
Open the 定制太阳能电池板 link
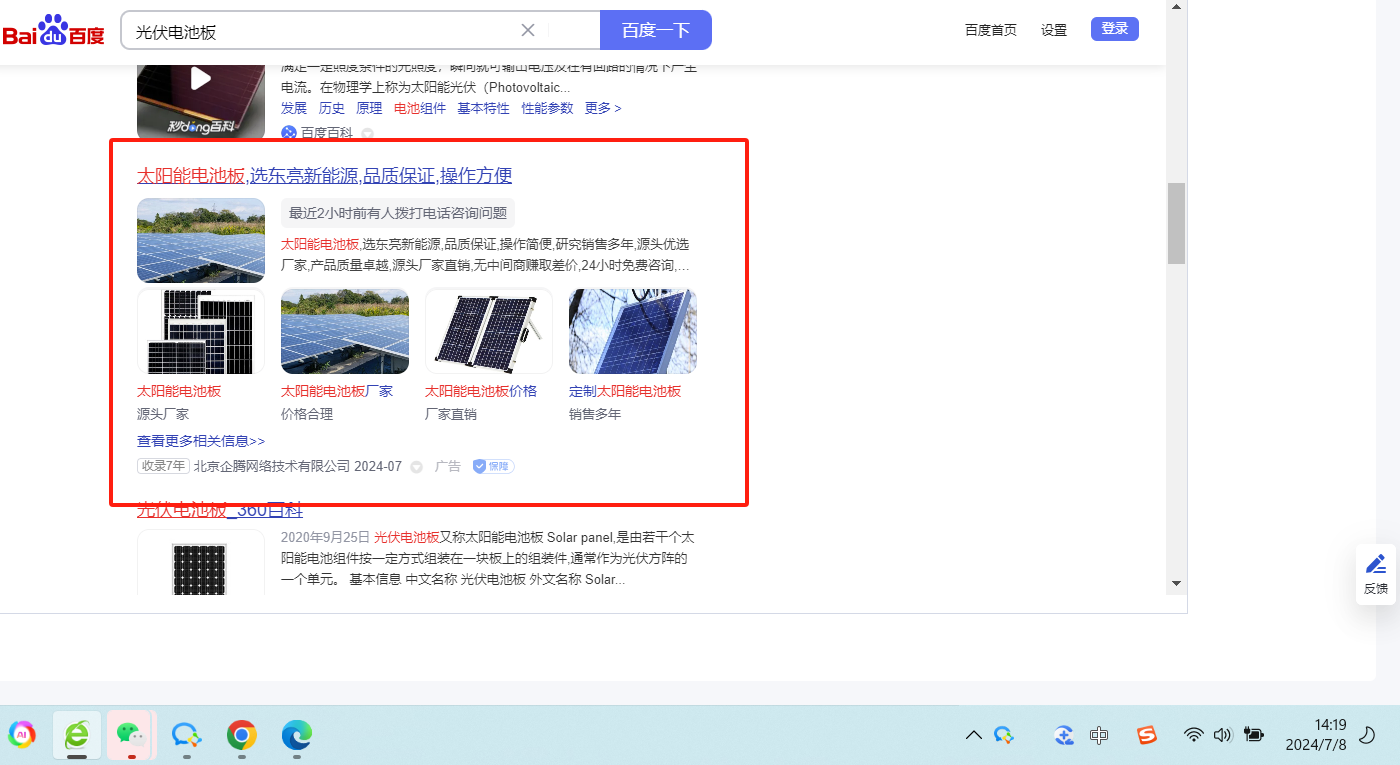625,391
